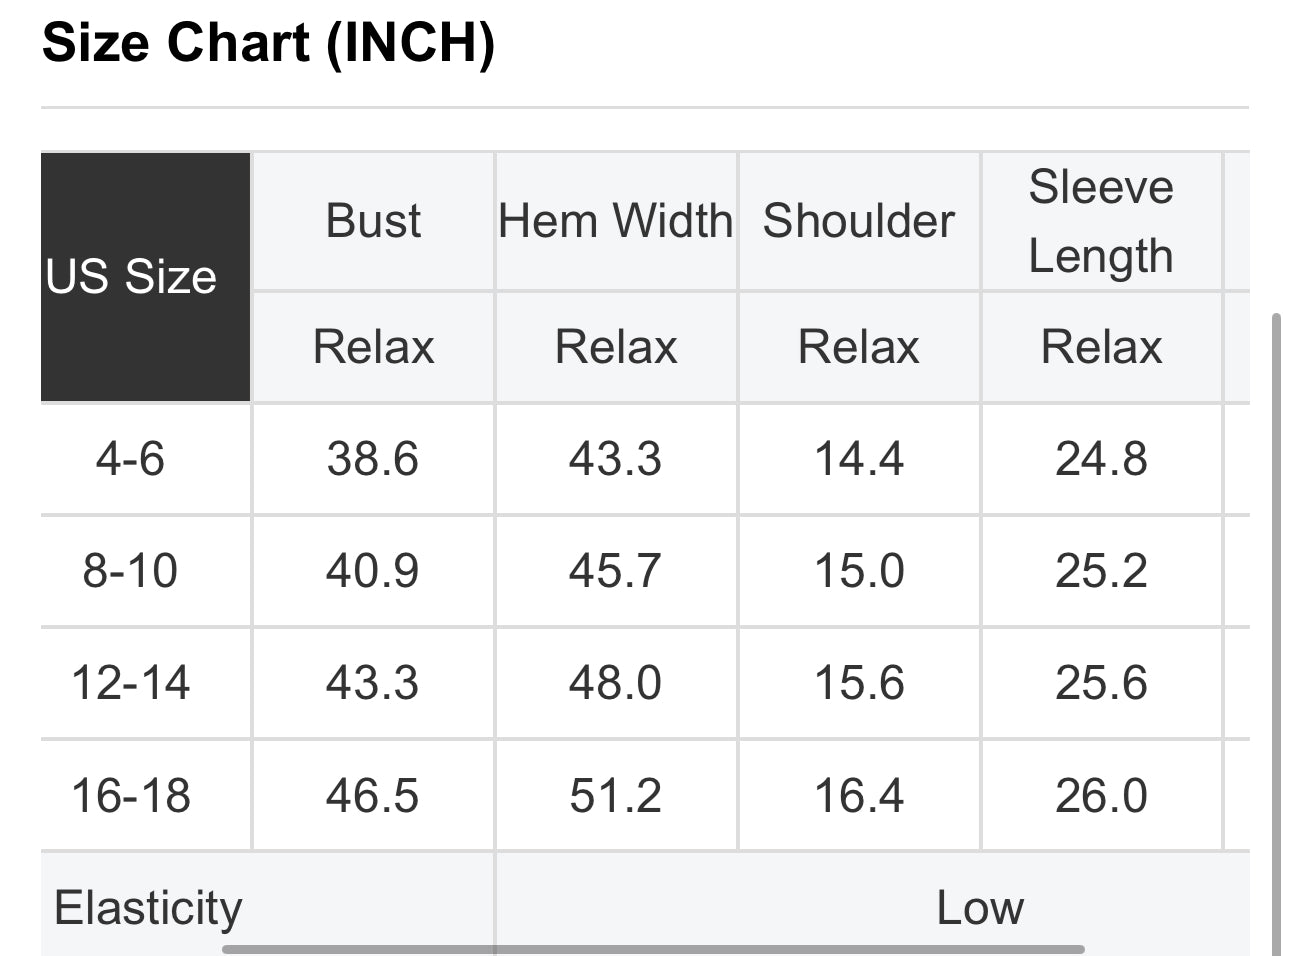Click the Hem Width column header

pyautogui.click(x=616, y=221)
